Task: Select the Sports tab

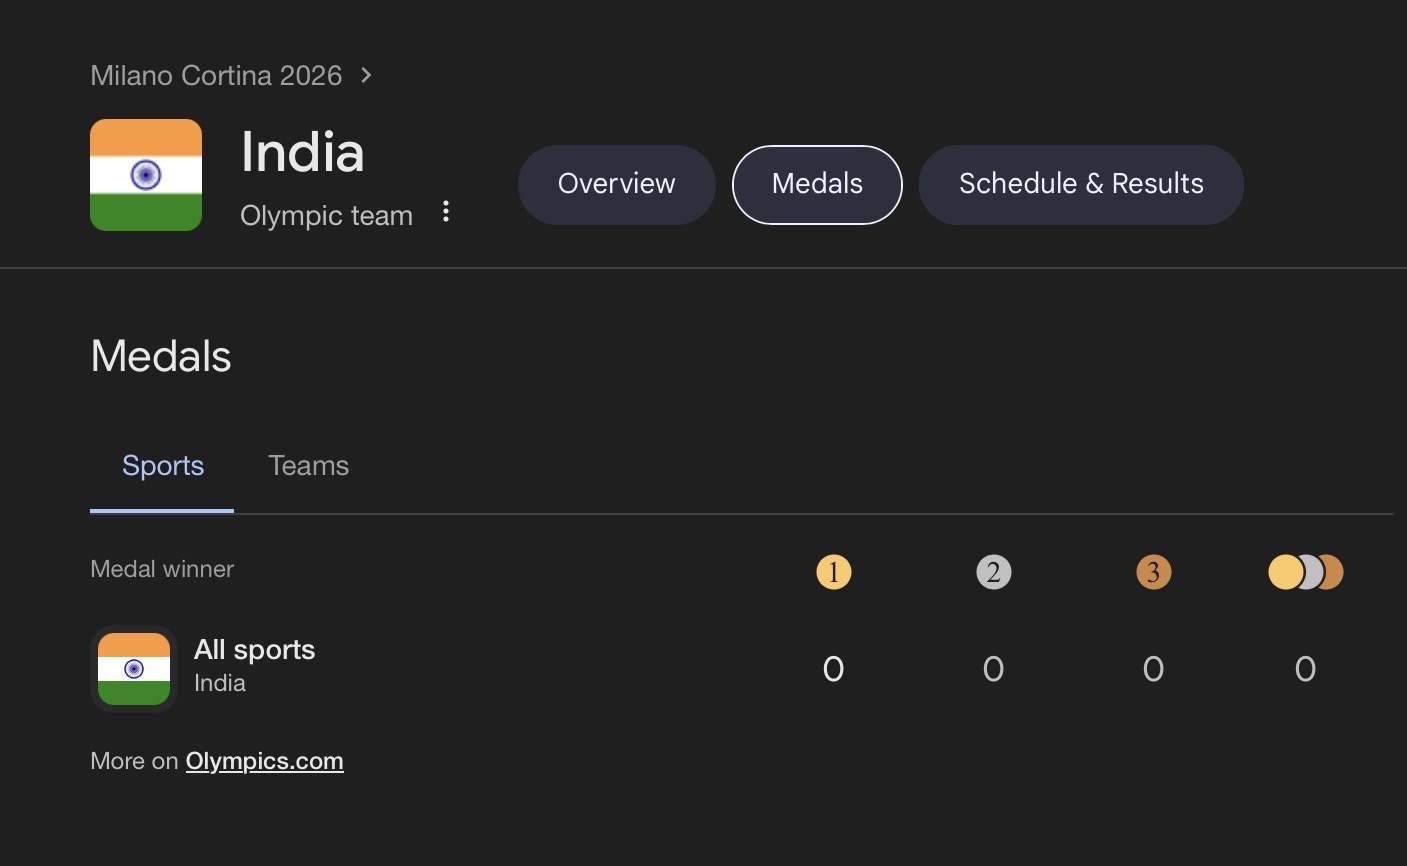Action: 162,466
